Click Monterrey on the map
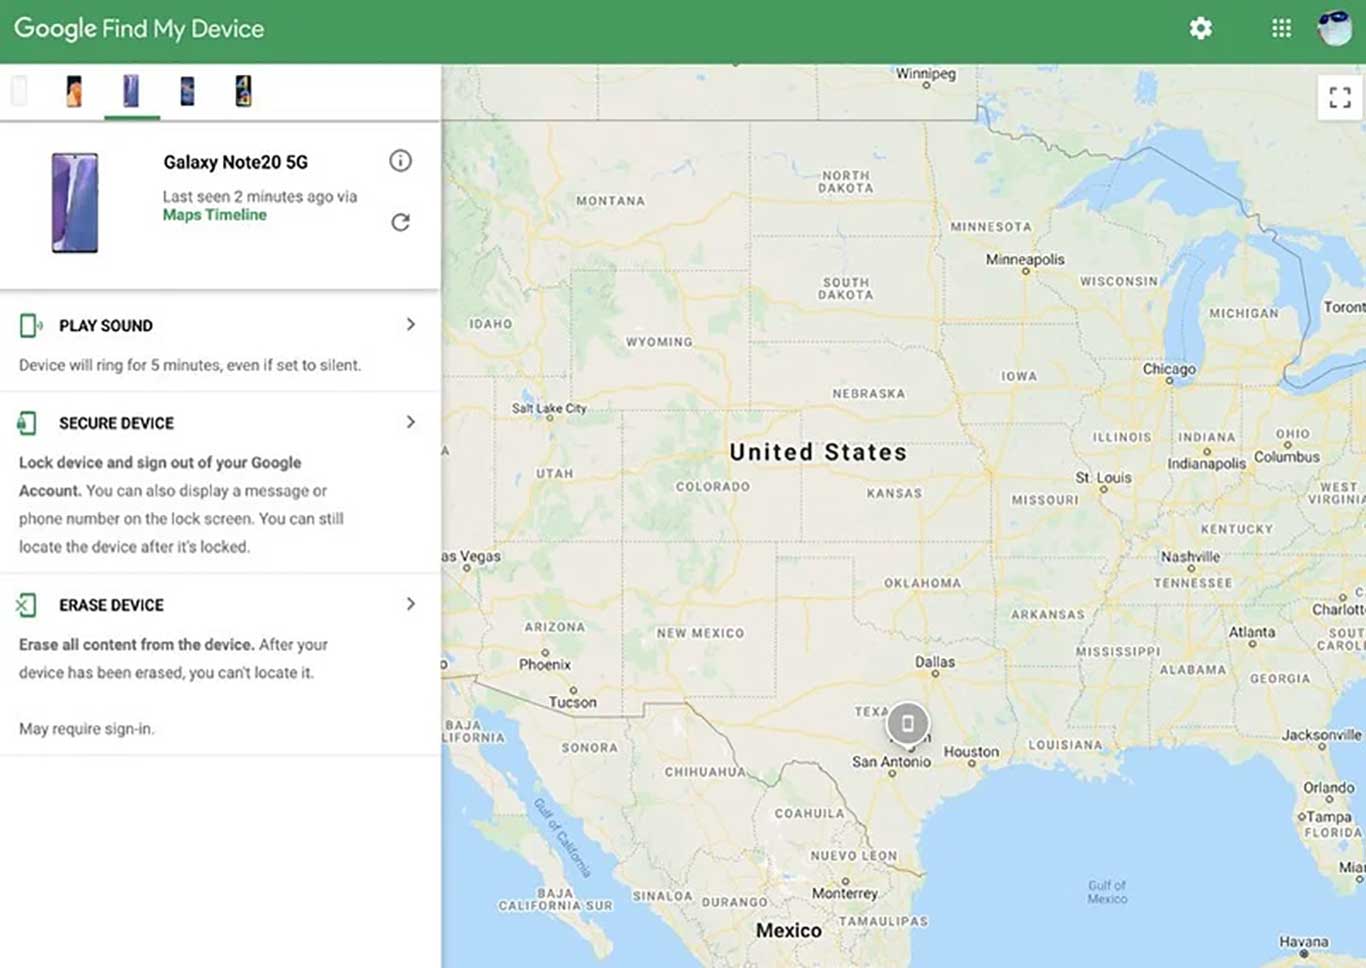 (x=845, y=893)
